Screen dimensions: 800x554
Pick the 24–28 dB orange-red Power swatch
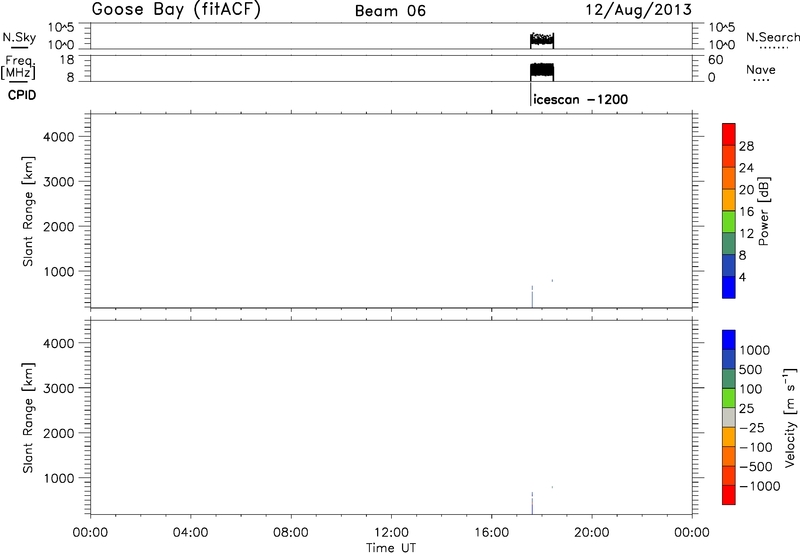pos(729,155)
